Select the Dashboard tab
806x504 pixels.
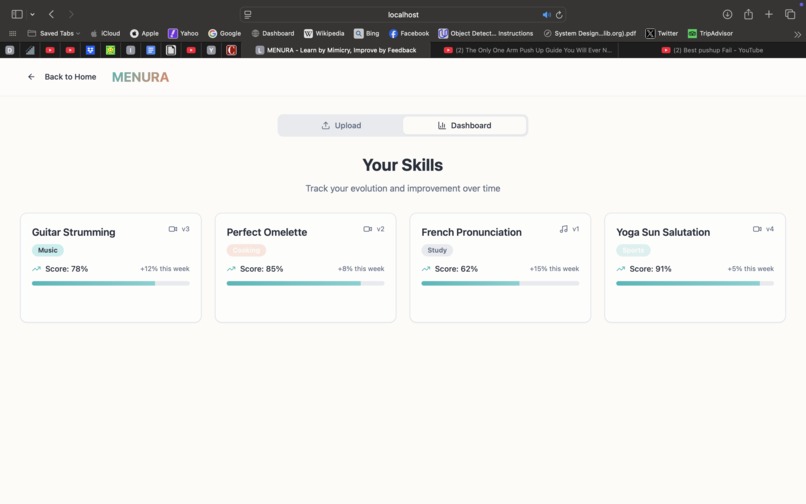pos(465,125)
